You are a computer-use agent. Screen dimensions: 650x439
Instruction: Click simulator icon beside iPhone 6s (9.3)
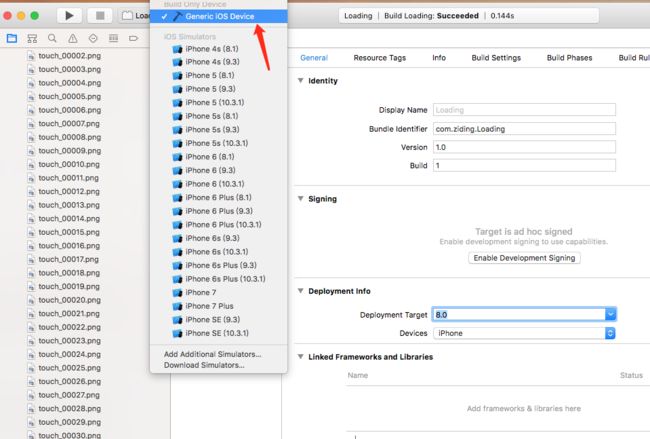tap(177, 238)
